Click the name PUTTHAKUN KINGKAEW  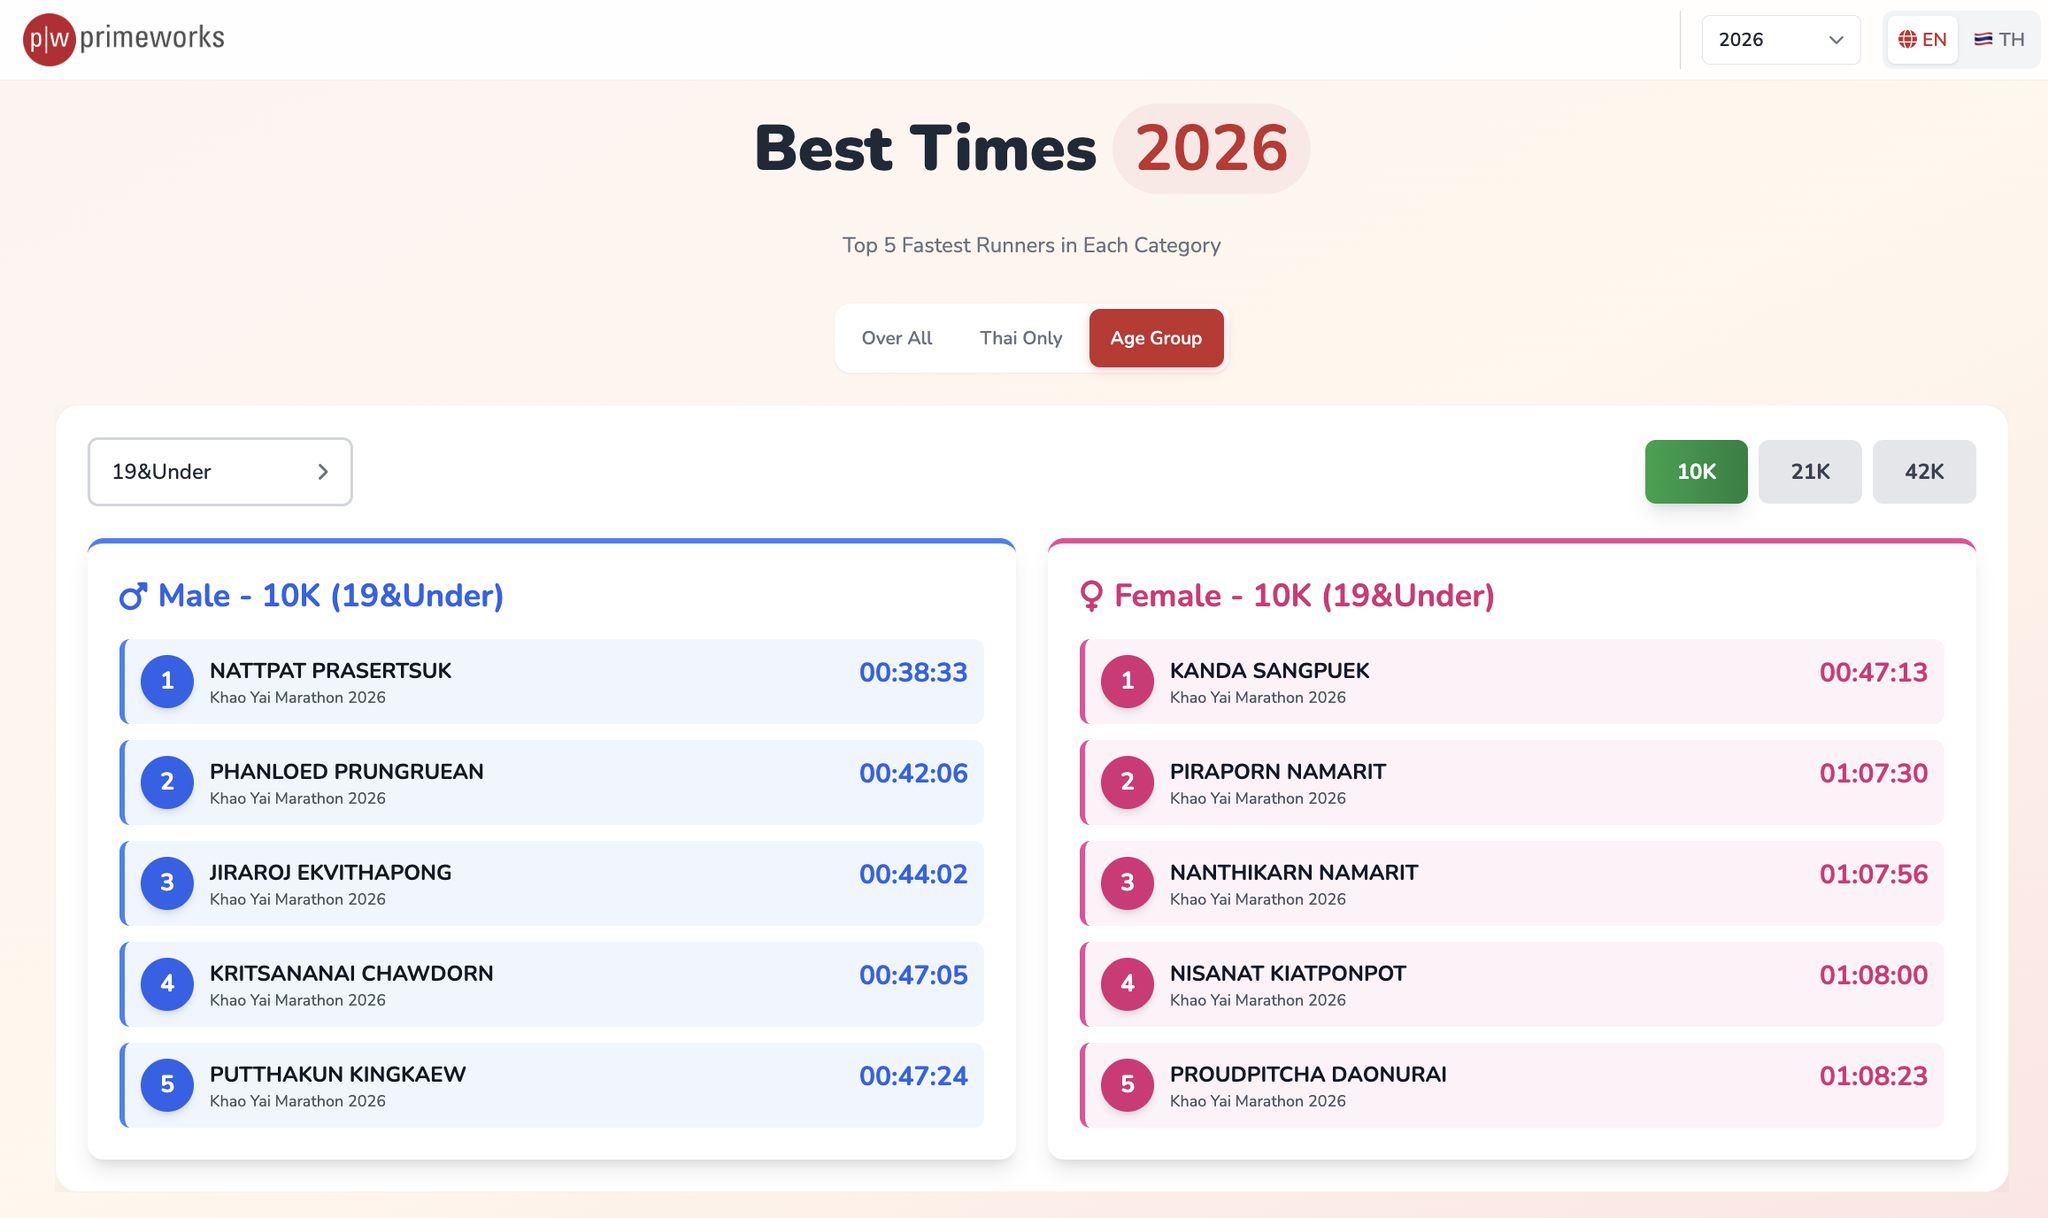click(x=337, y=1075)
